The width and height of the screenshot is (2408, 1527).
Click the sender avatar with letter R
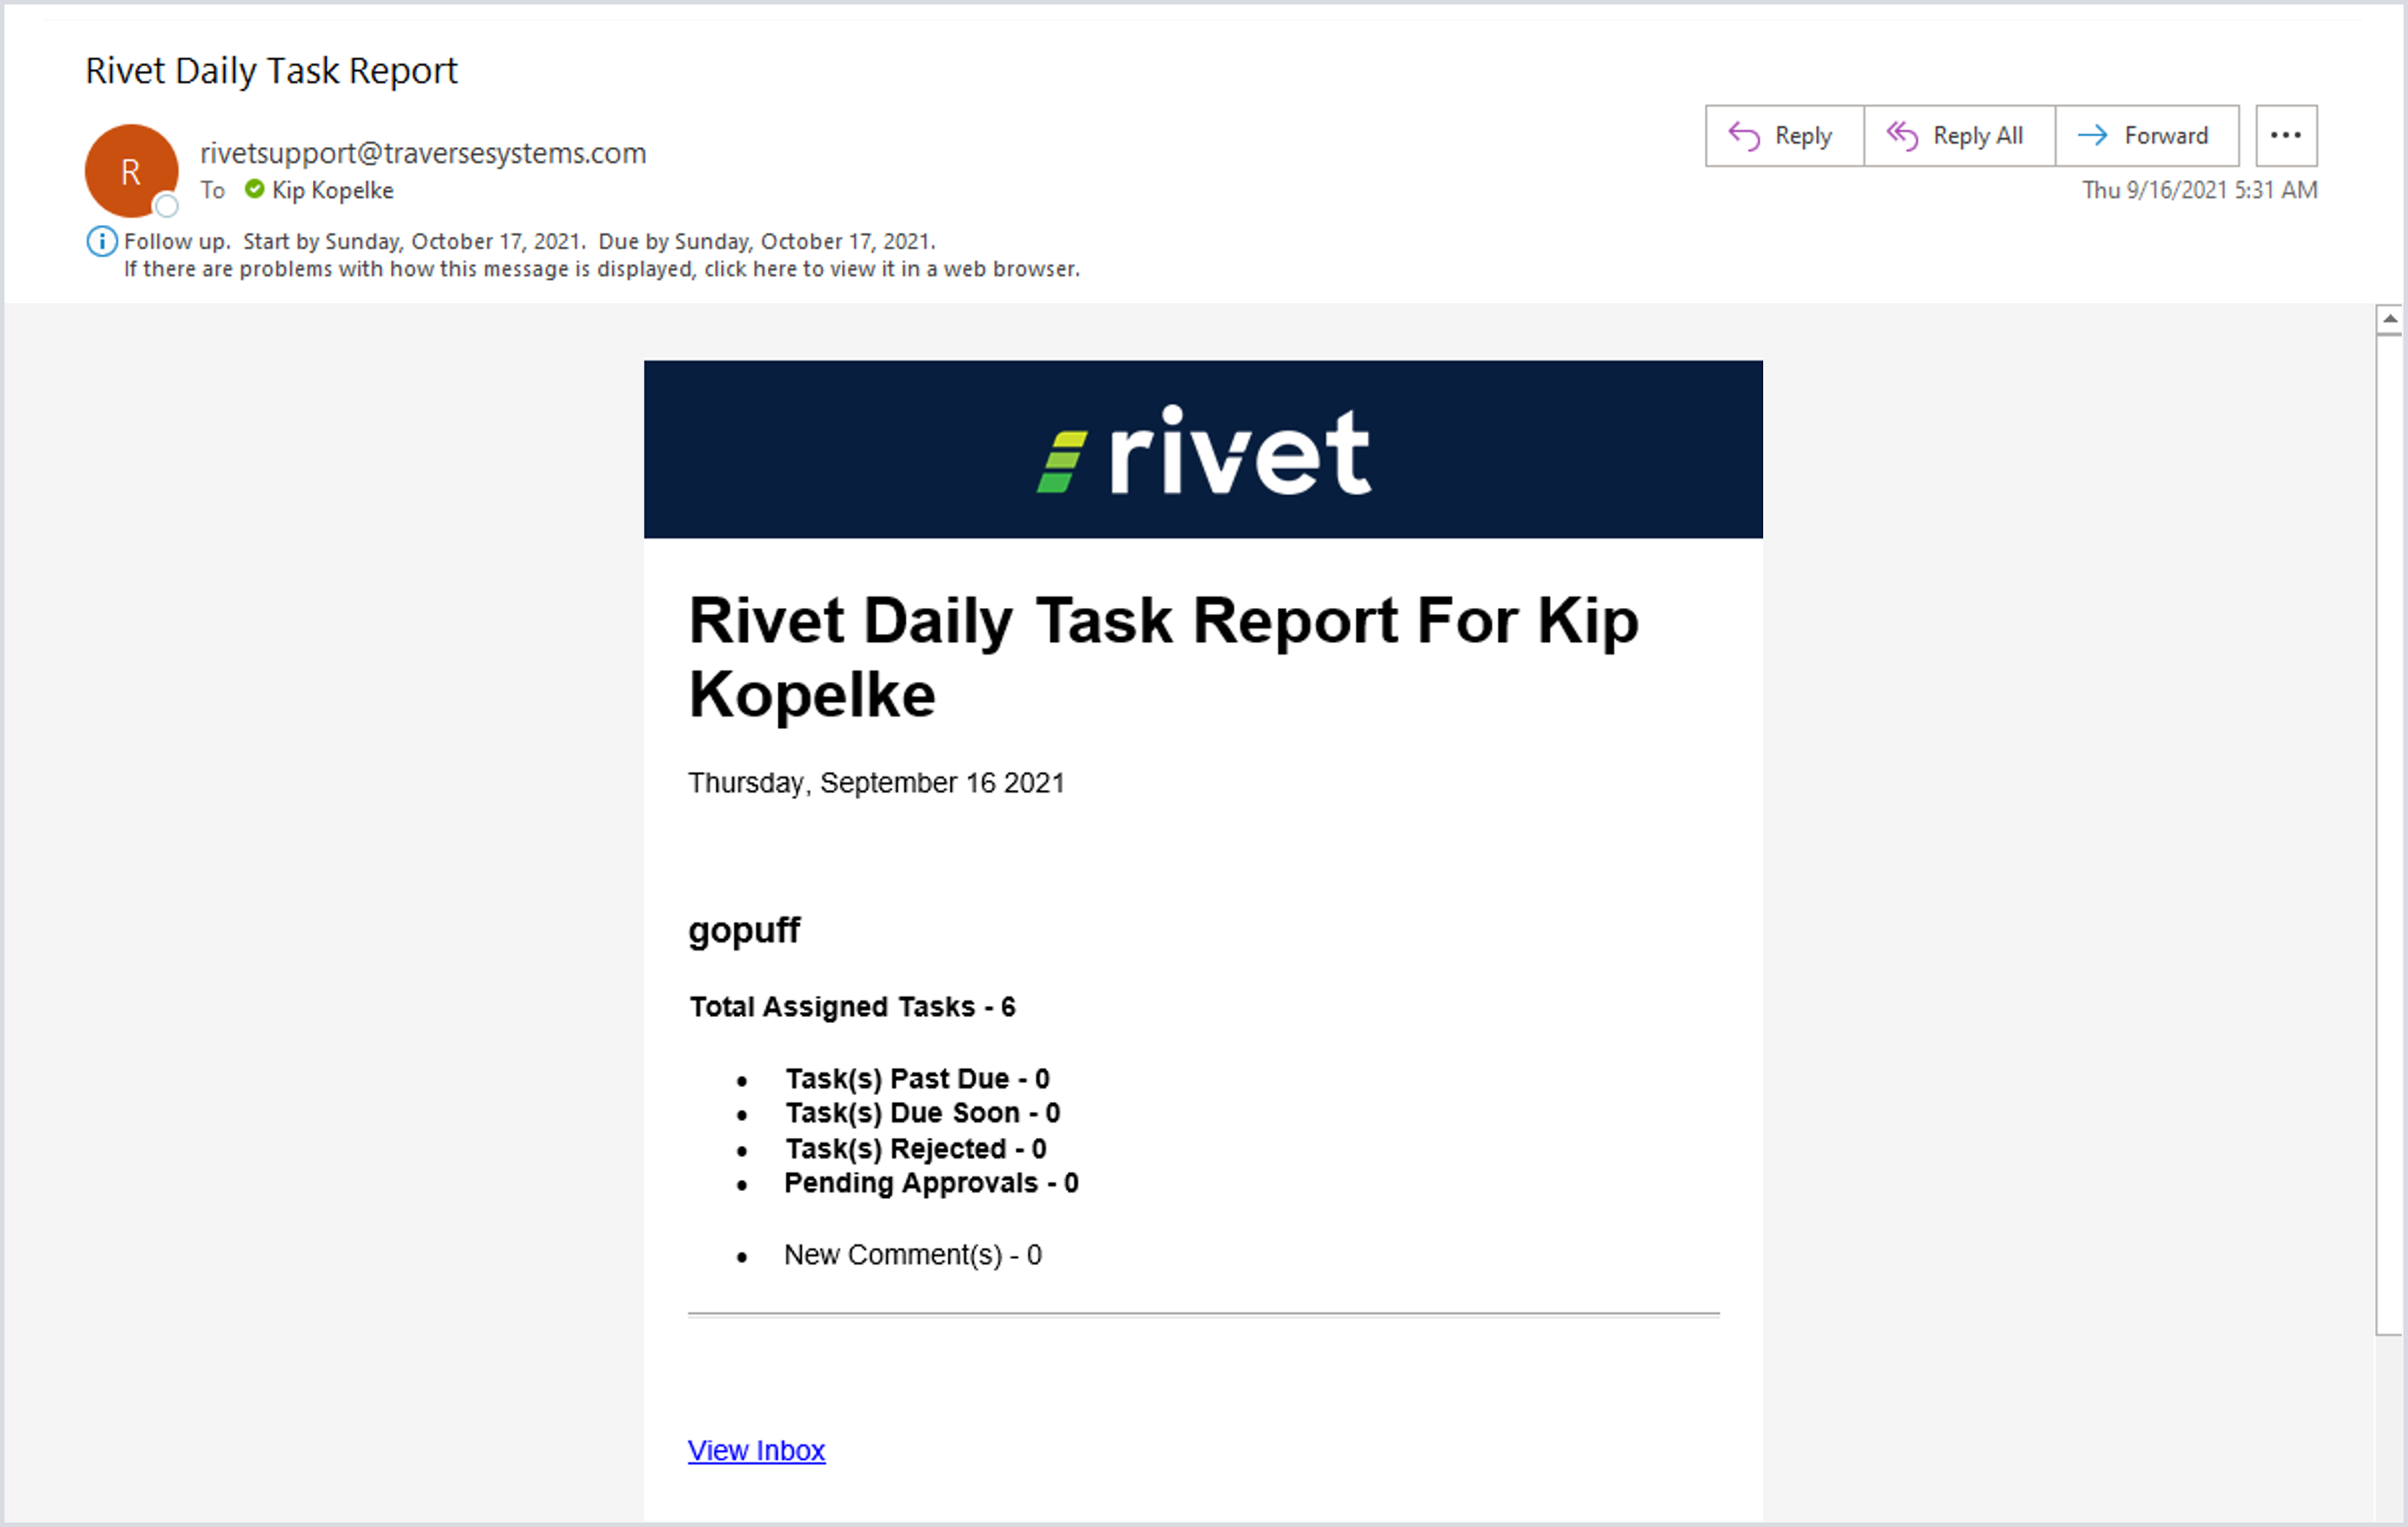pyautogui.click(x=131, y=171)
